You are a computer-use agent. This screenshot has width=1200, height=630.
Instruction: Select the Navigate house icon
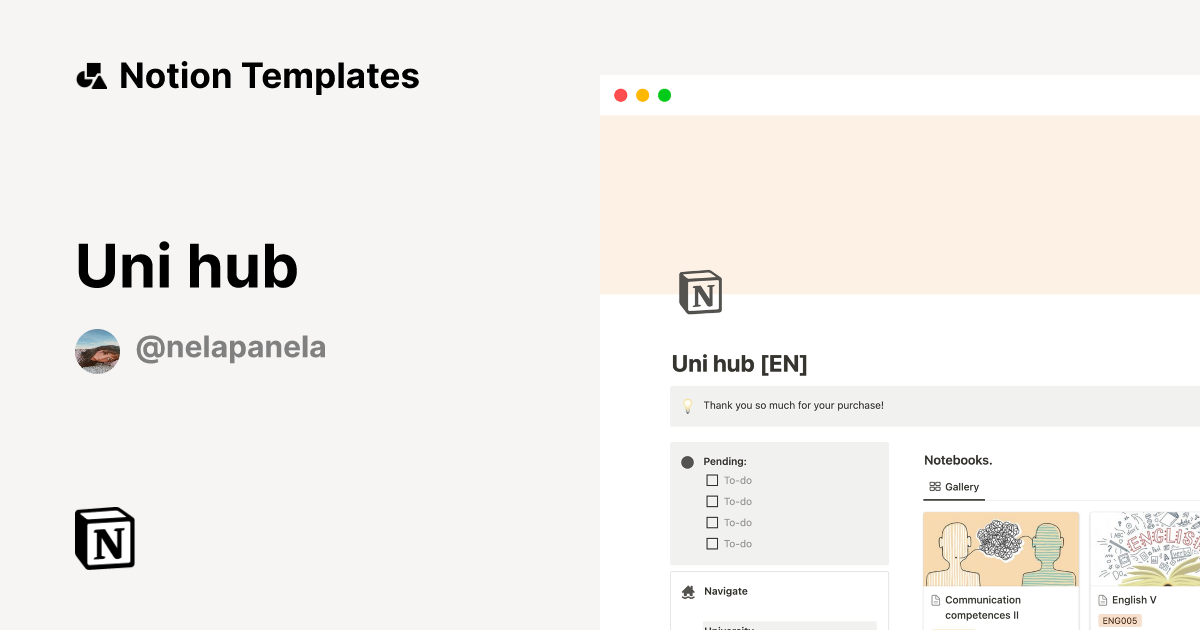[688, 592]
